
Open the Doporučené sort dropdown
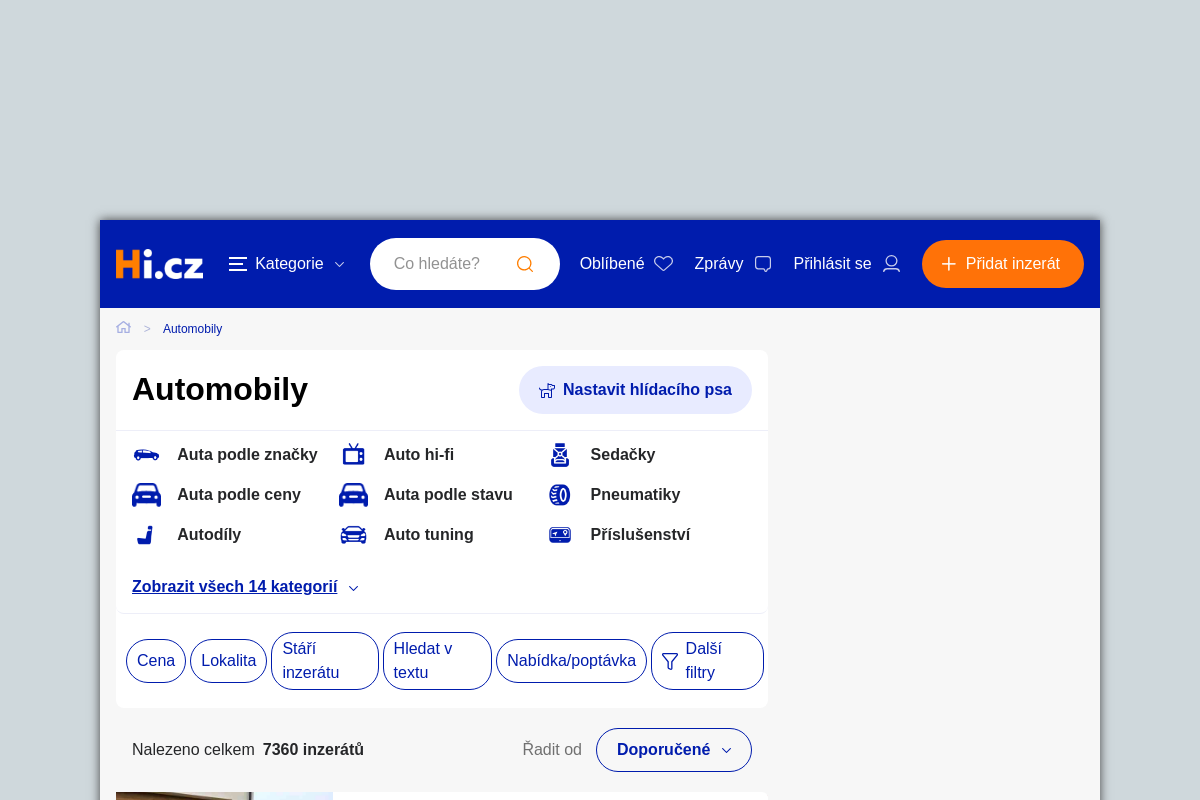click(x=673, y=750)
